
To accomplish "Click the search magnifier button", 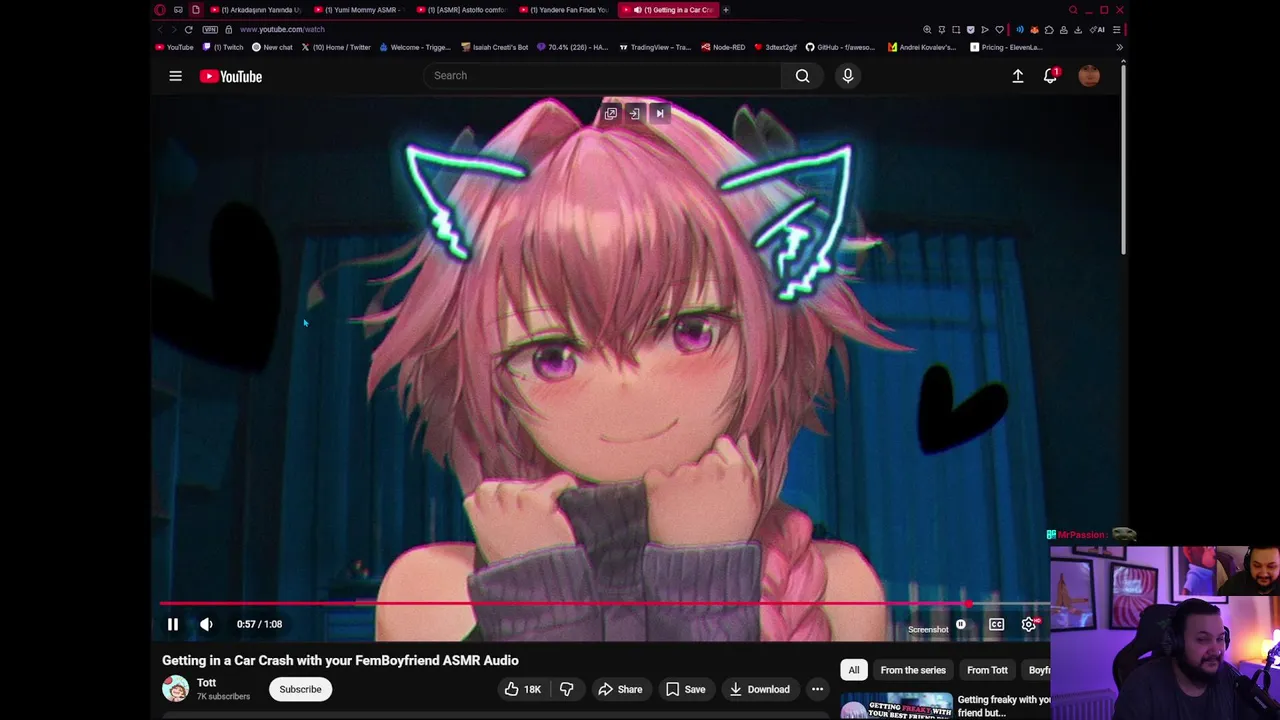I will click(x=802, y=76).
